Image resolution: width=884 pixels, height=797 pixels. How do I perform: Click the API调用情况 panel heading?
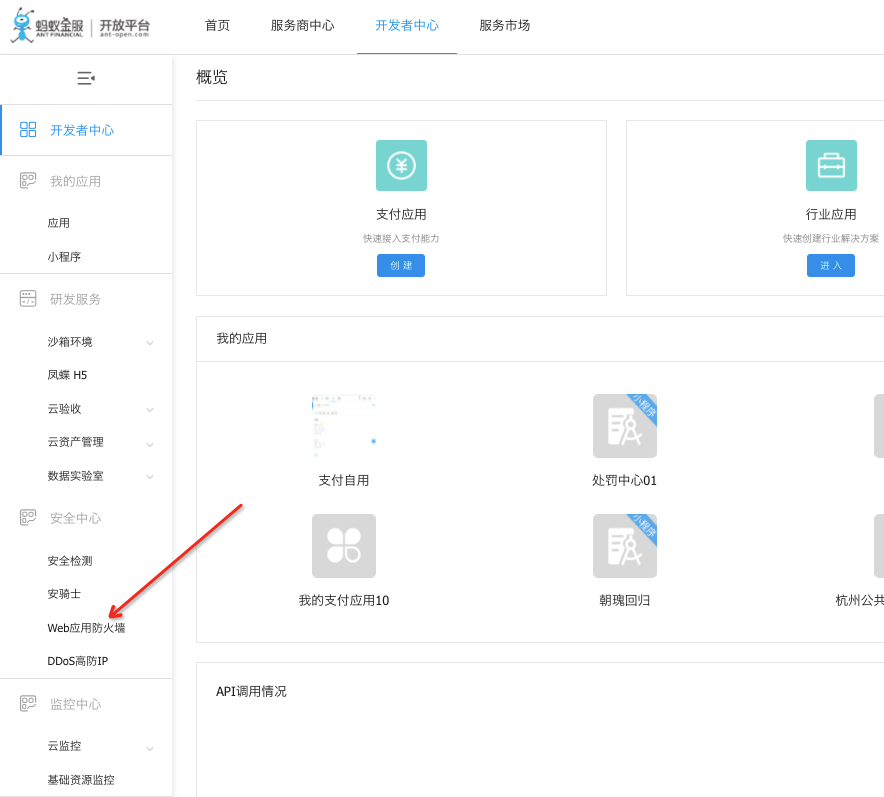[x=251, y=691]
